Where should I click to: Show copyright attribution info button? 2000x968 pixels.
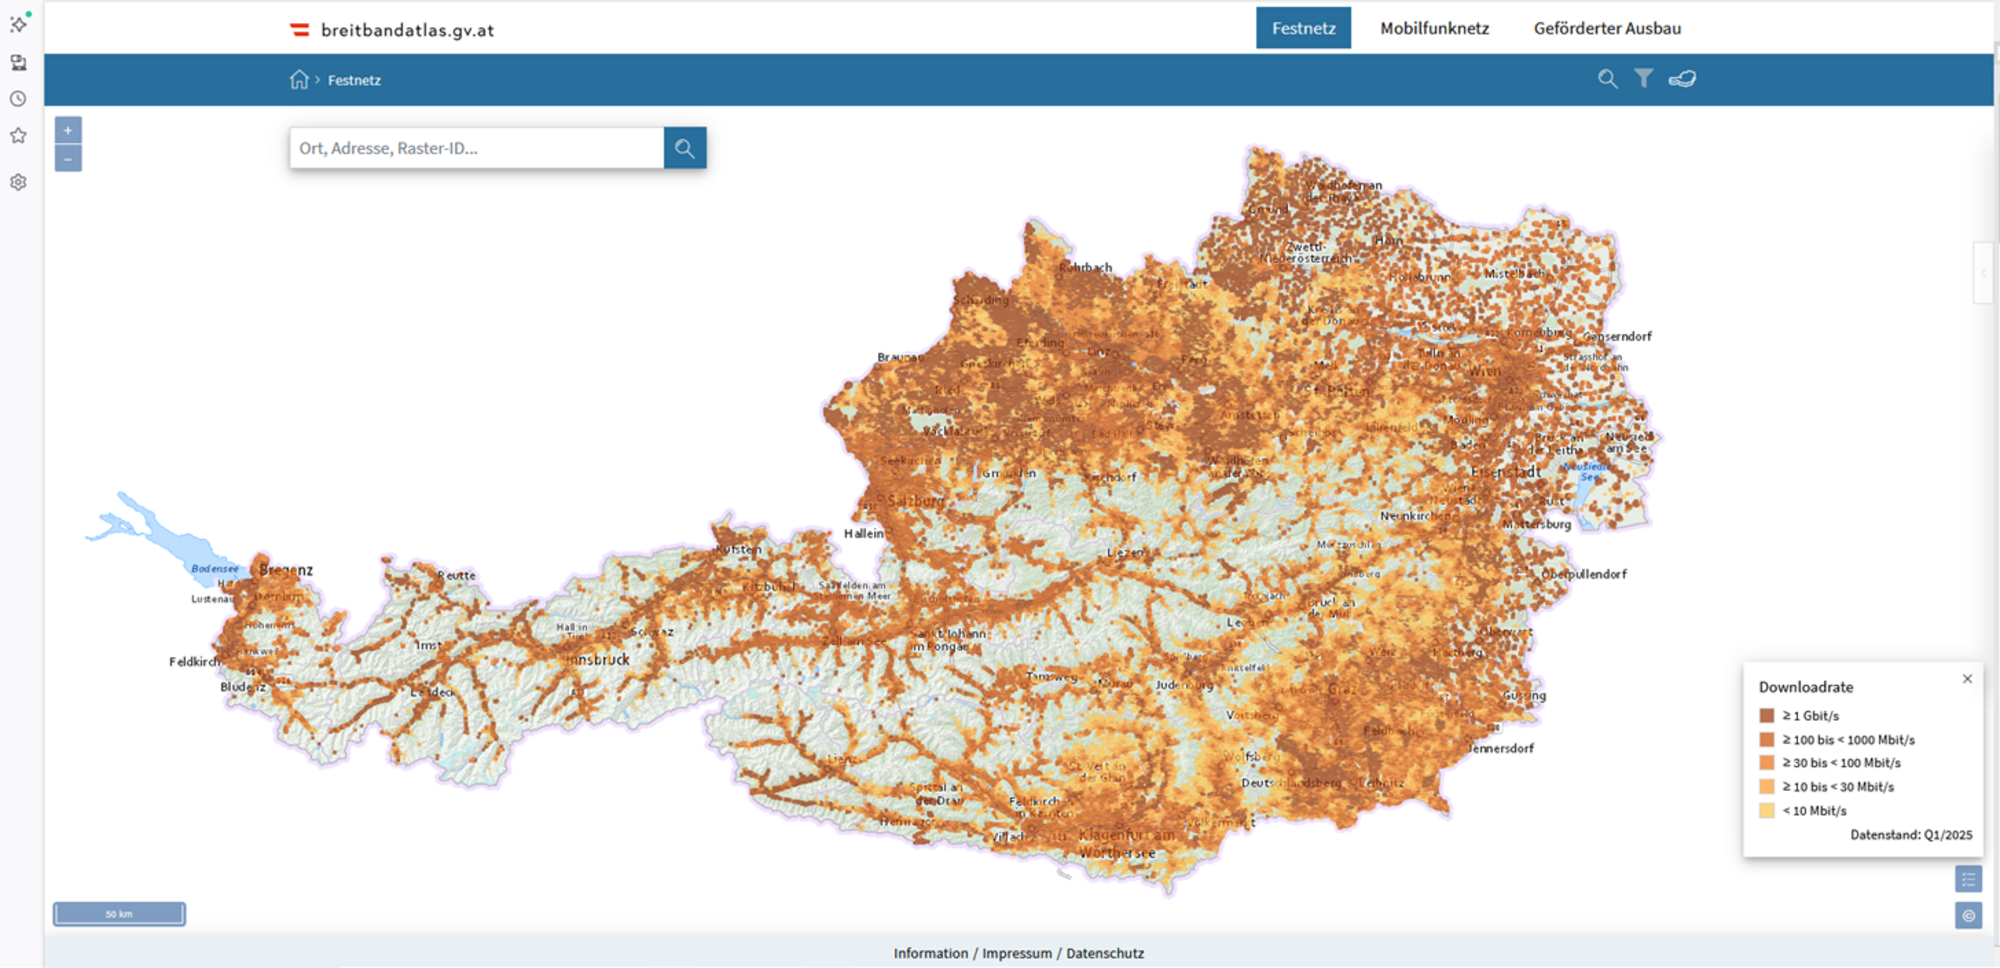point(1968,916)
